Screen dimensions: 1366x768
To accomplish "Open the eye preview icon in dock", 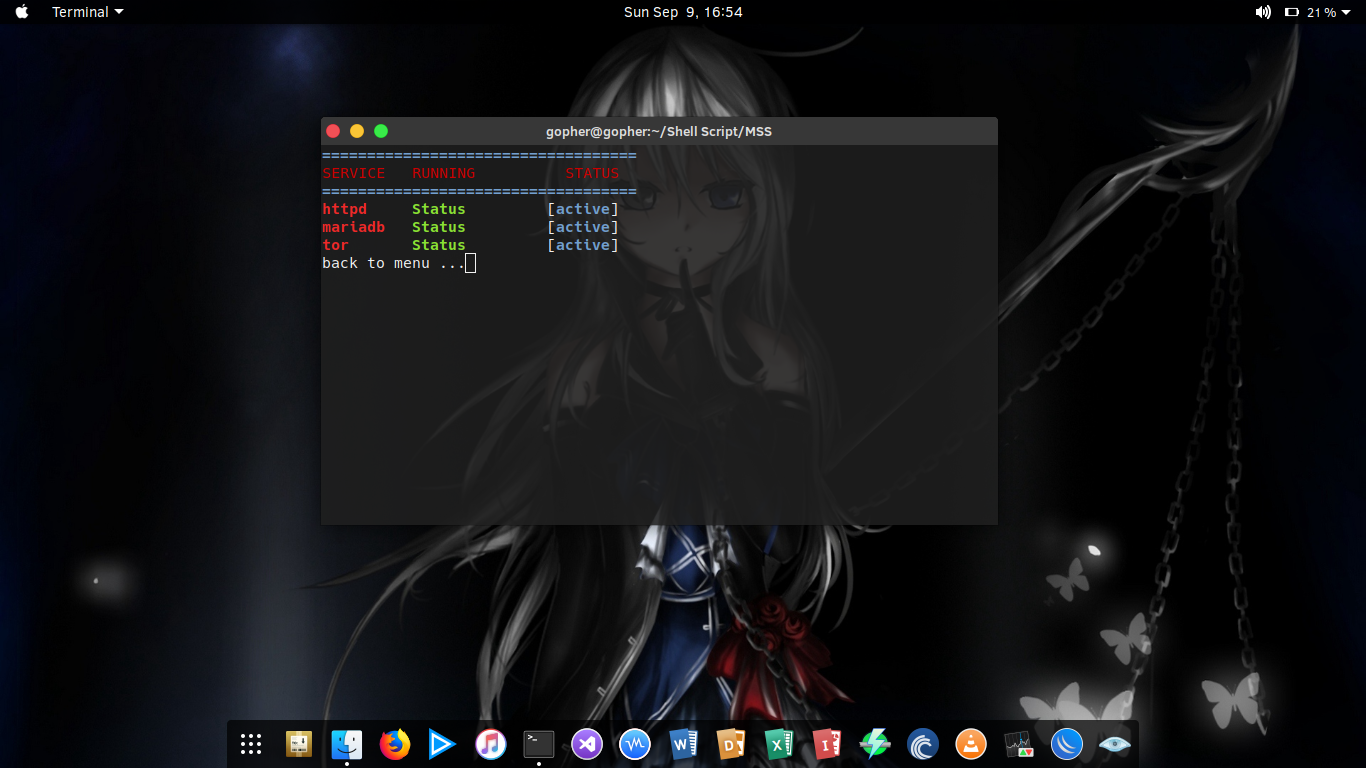I will 1115,744.
